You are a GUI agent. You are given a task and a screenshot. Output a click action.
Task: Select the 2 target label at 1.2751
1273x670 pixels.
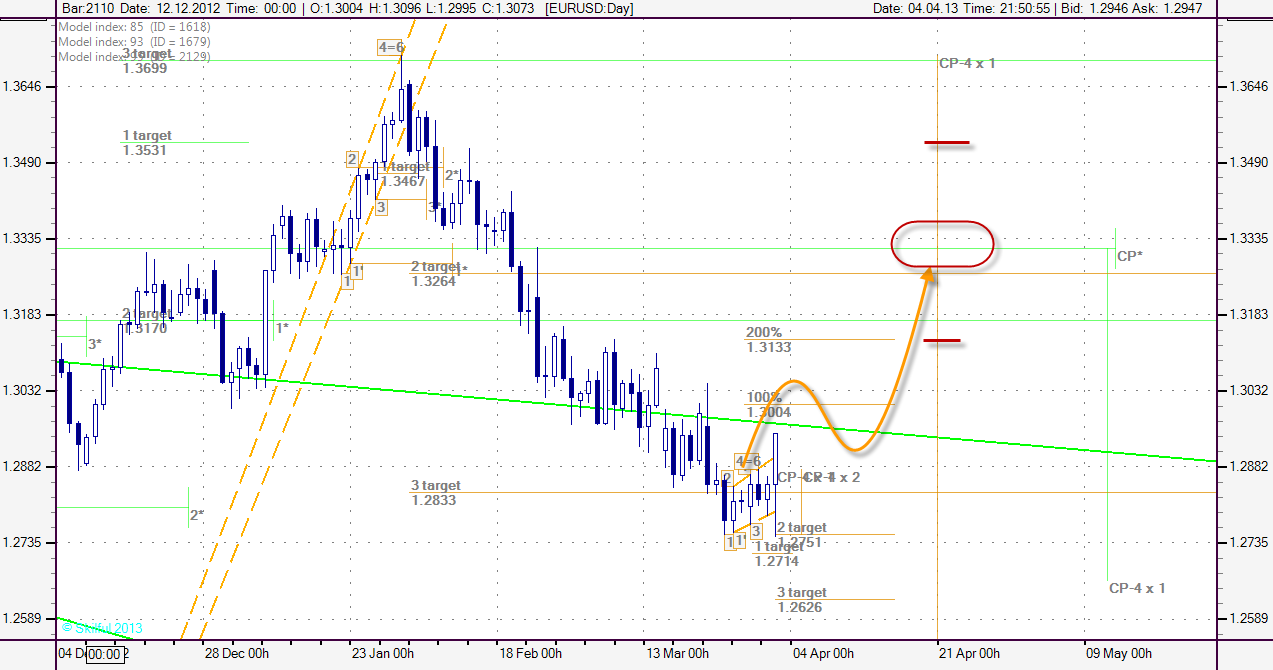(801, 534)
